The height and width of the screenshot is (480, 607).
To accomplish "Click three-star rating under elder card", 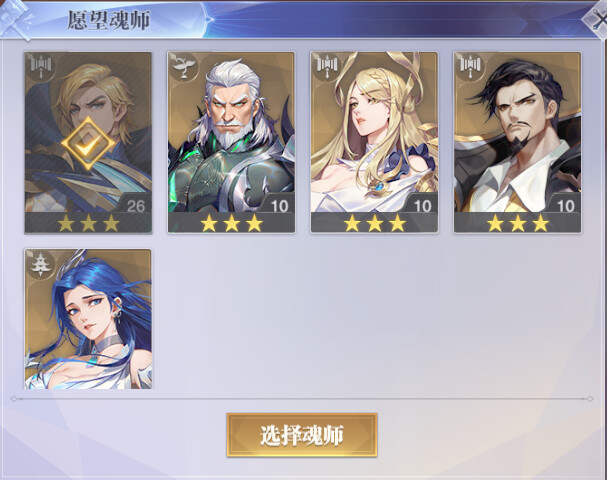I will point(231,223).
